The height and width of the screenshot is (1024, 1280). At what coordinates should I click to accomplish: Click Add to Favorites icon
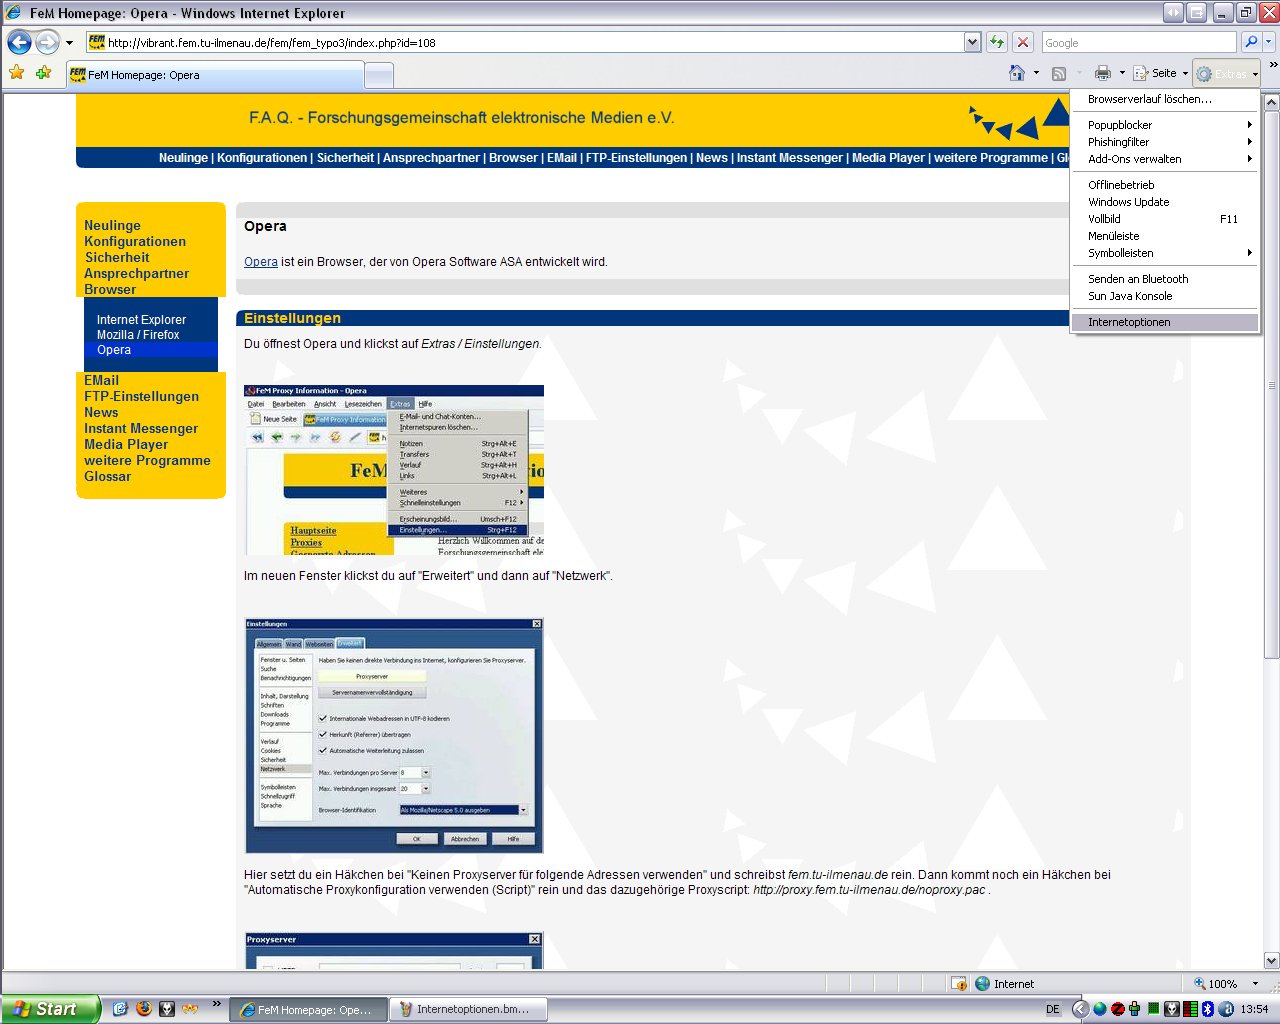[x=43, y=73]
